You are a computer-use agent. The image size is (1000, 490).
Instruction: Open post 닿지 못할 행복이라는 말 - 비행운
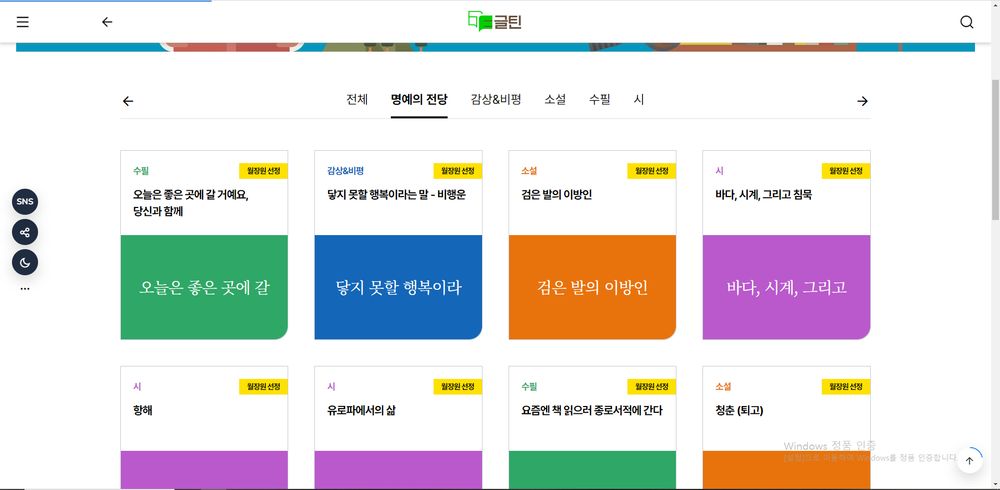click(x=396, y=195)
